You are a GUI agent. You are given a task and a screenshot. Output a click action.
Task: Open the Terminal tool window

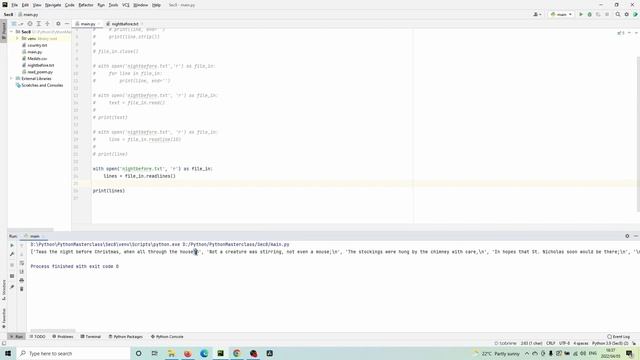pos(91,337)
